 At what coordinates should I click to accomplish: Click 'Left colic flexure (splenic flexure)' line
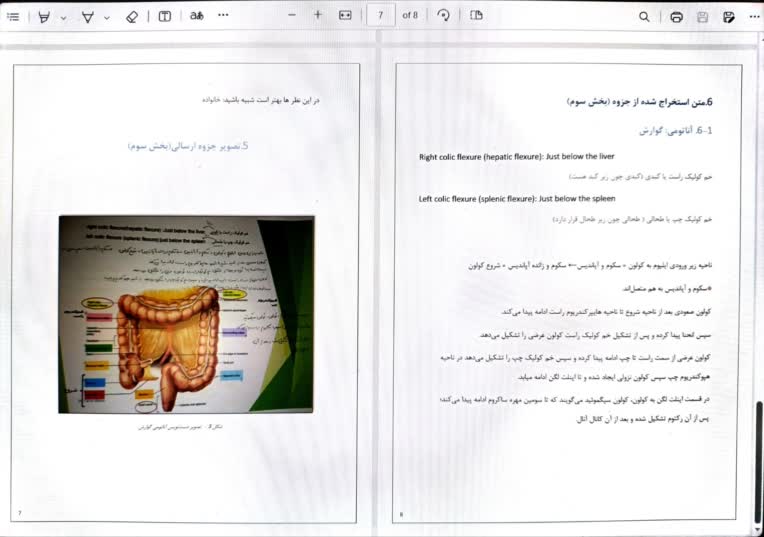[517, 198]
